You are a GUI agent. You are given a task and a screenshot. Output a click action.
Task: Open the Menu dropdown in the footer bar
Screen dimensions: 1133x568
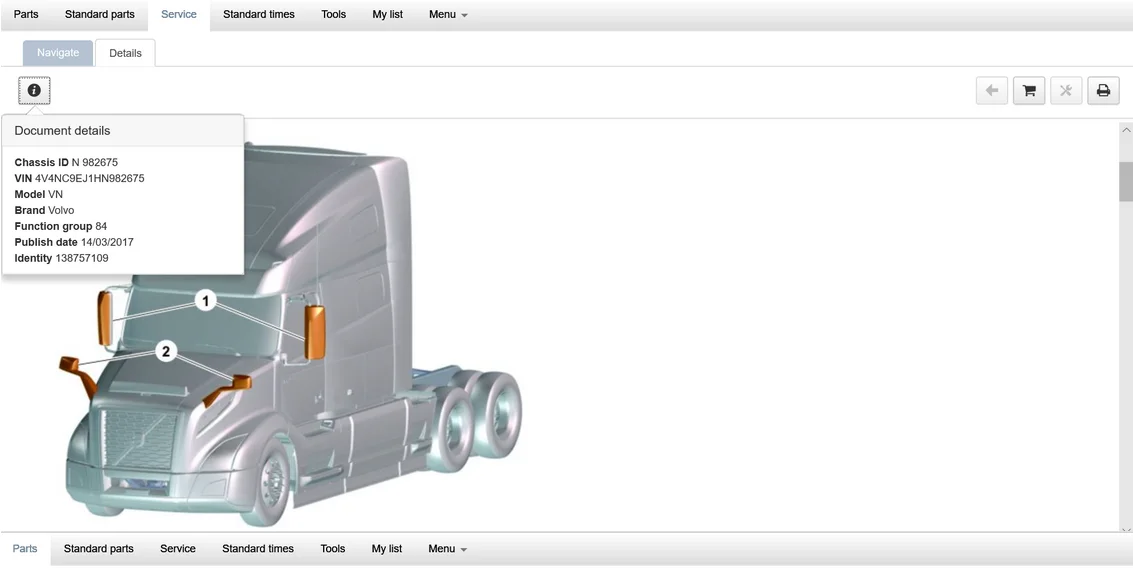click(x=447, y=549)
